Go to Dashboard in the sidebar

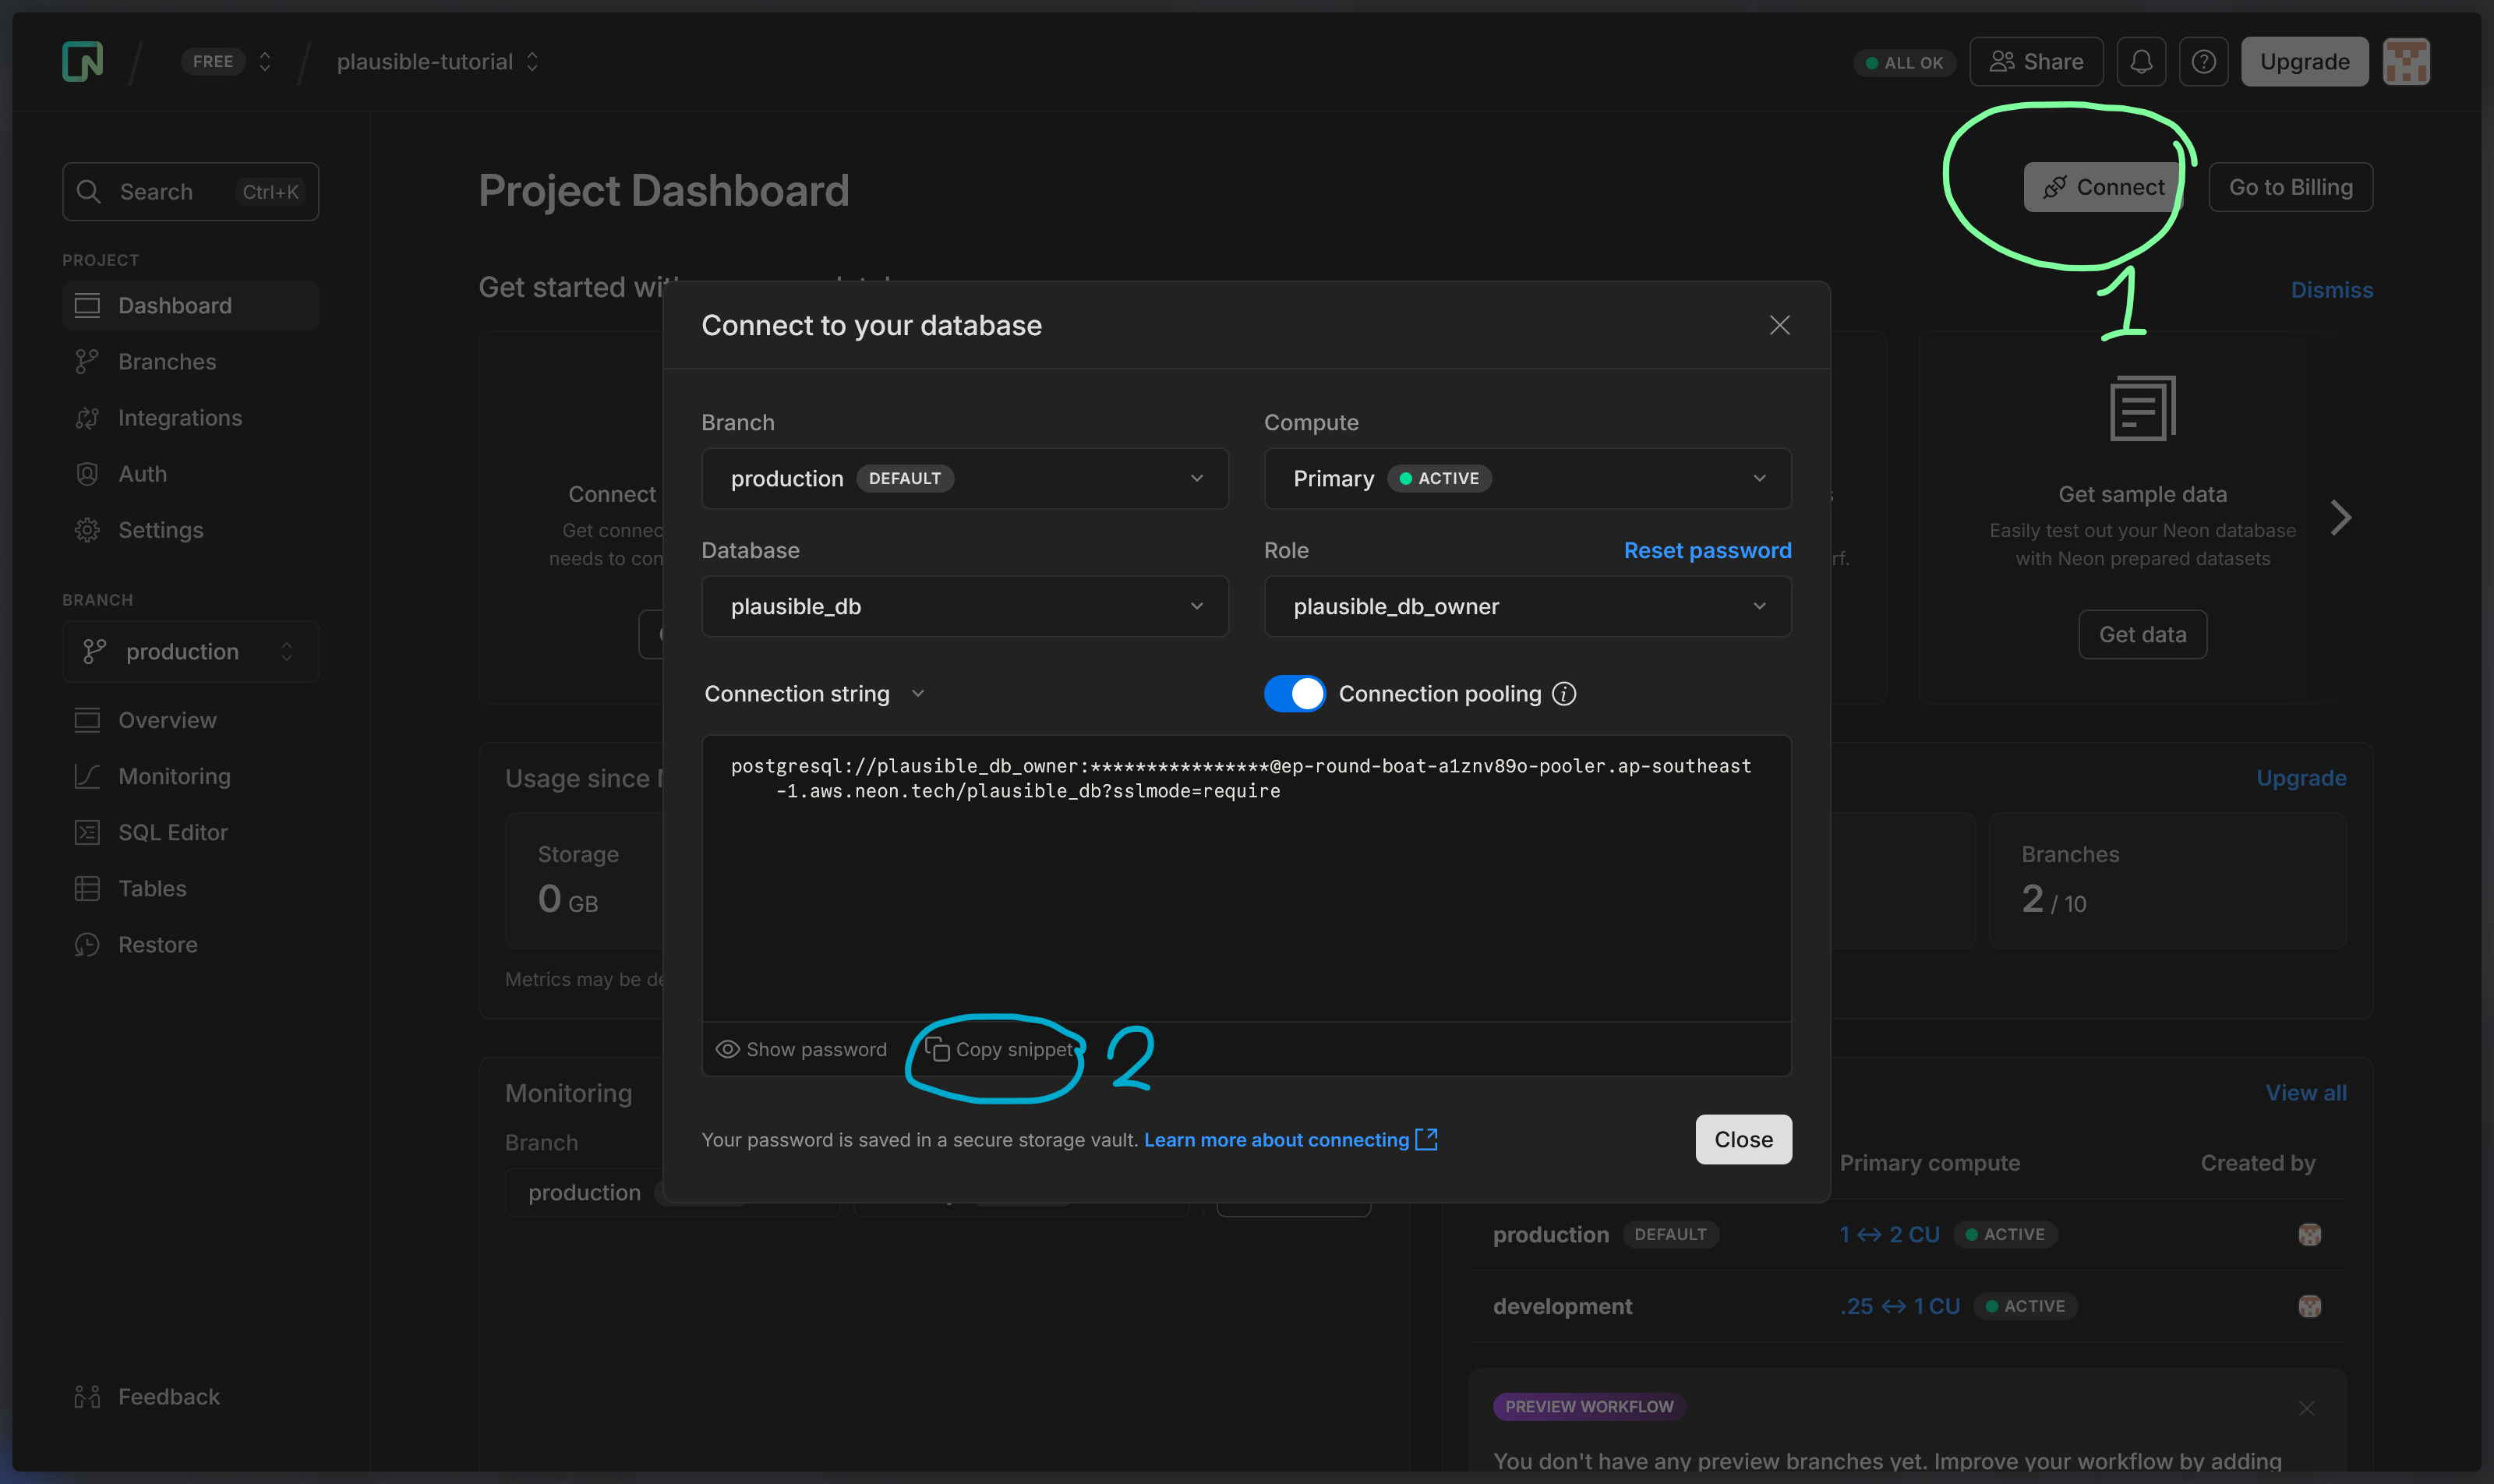(190, 305)
